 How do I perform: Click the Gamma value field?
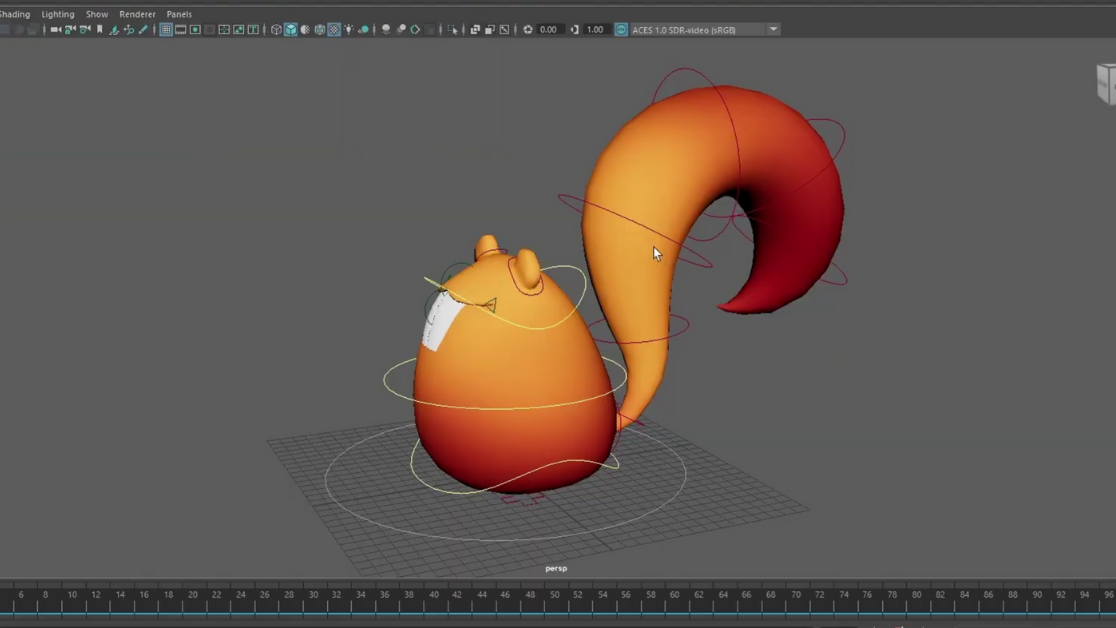click(x=595, y=30)
